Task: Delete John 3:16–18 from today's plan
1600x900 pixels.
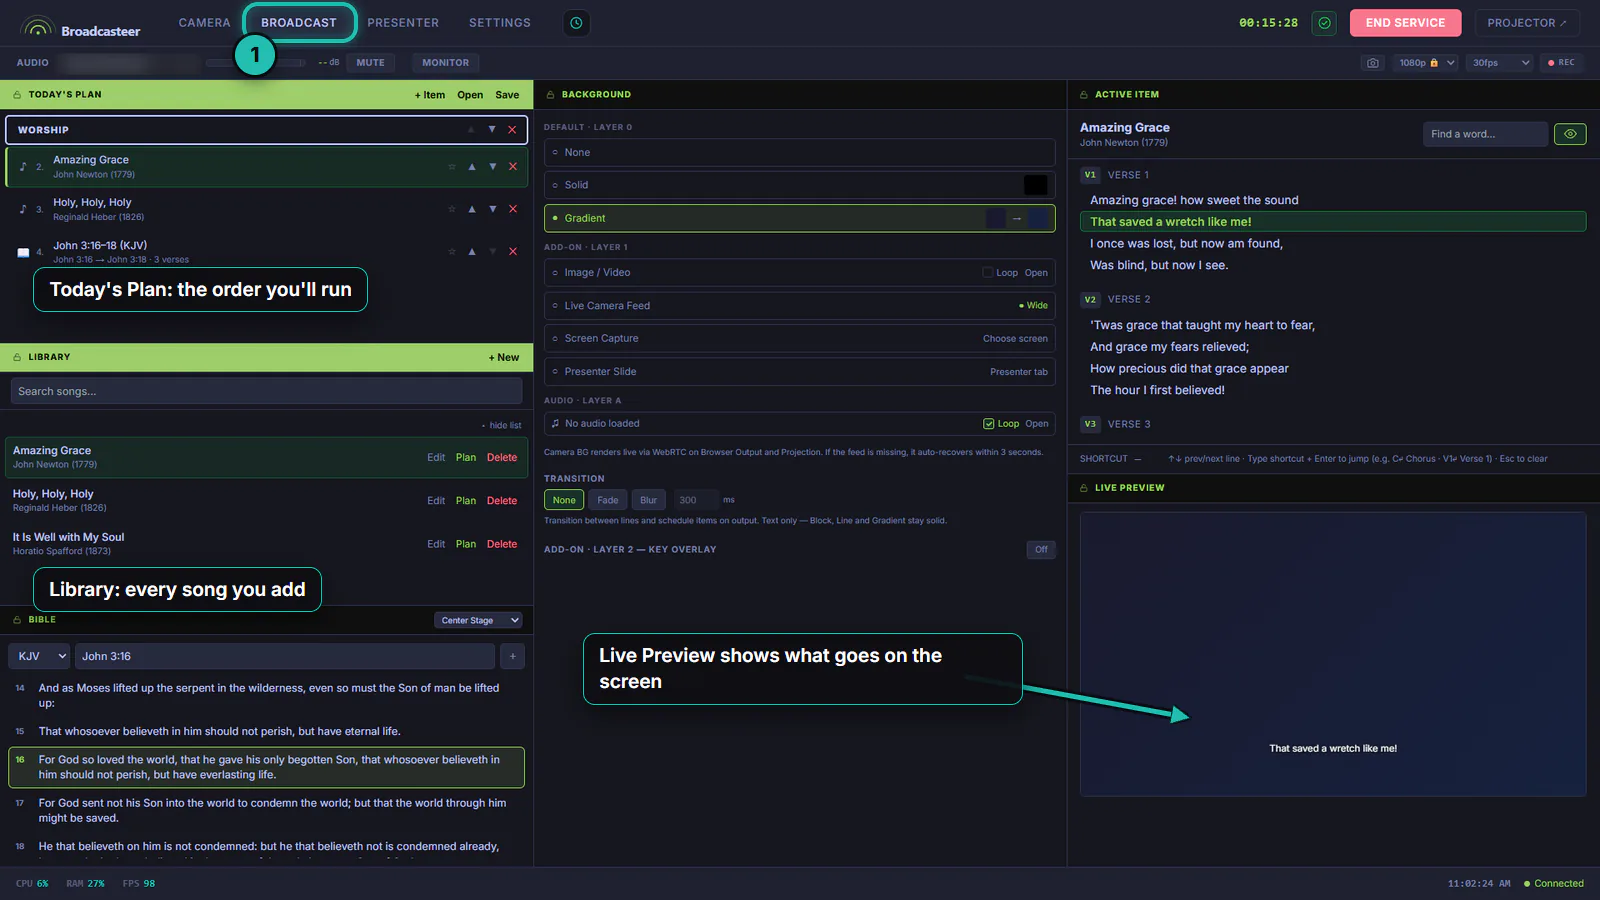Action: click(513, 252)
